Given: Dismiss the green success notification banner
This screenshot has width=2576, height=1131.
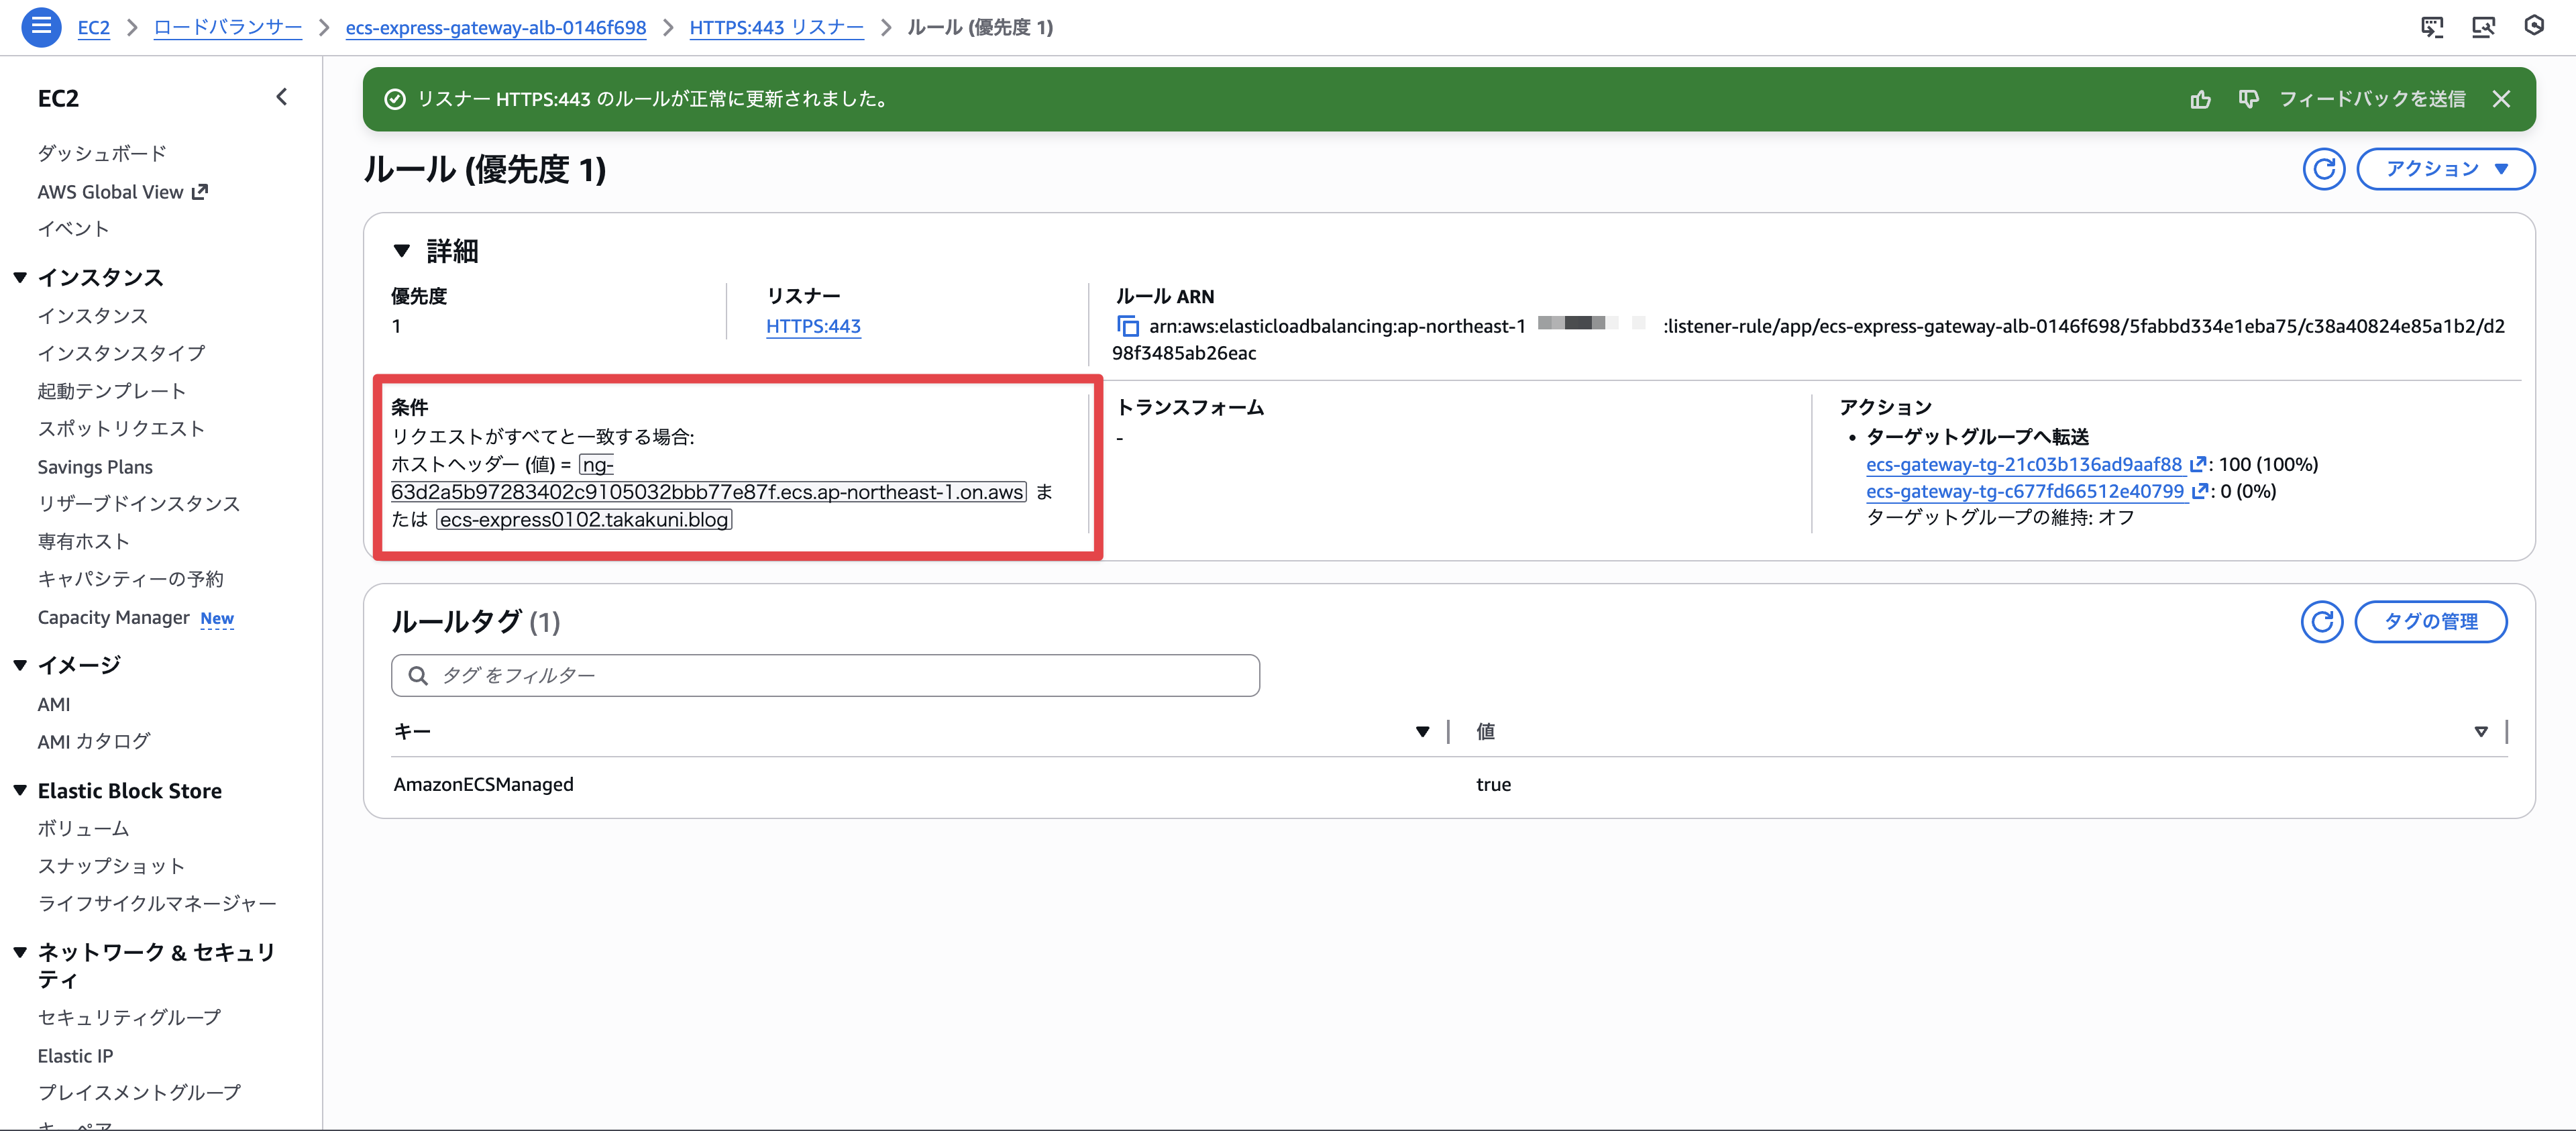Looking at the screenshot, I should pos(2501,99).
